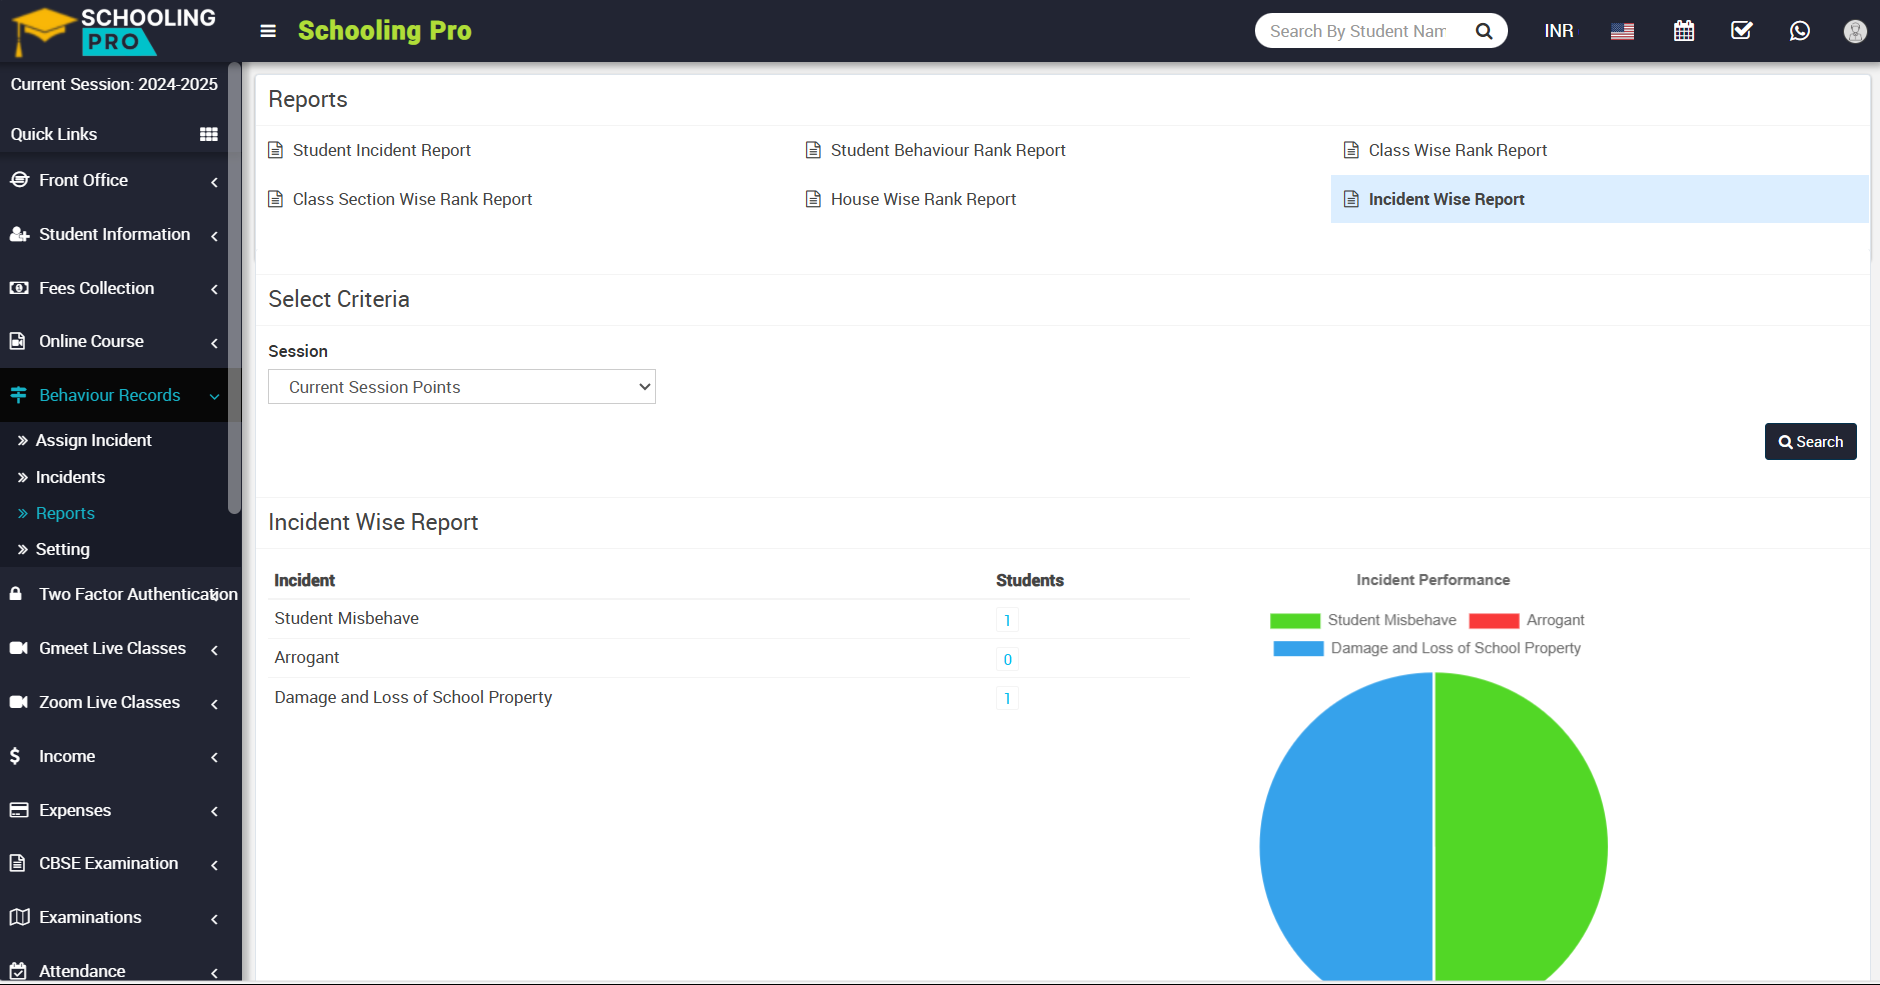Click the Schooling Pro logo

click(x=115, y=31)
